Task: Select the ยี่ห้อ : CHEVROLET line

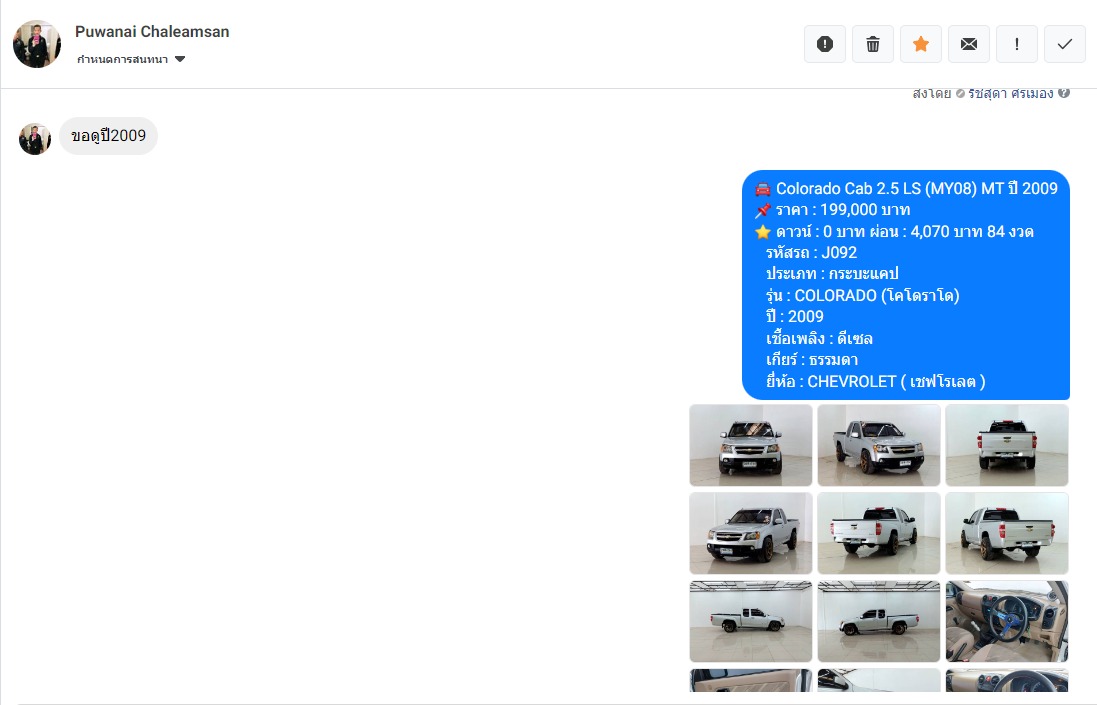Action: tap(876, 381)
